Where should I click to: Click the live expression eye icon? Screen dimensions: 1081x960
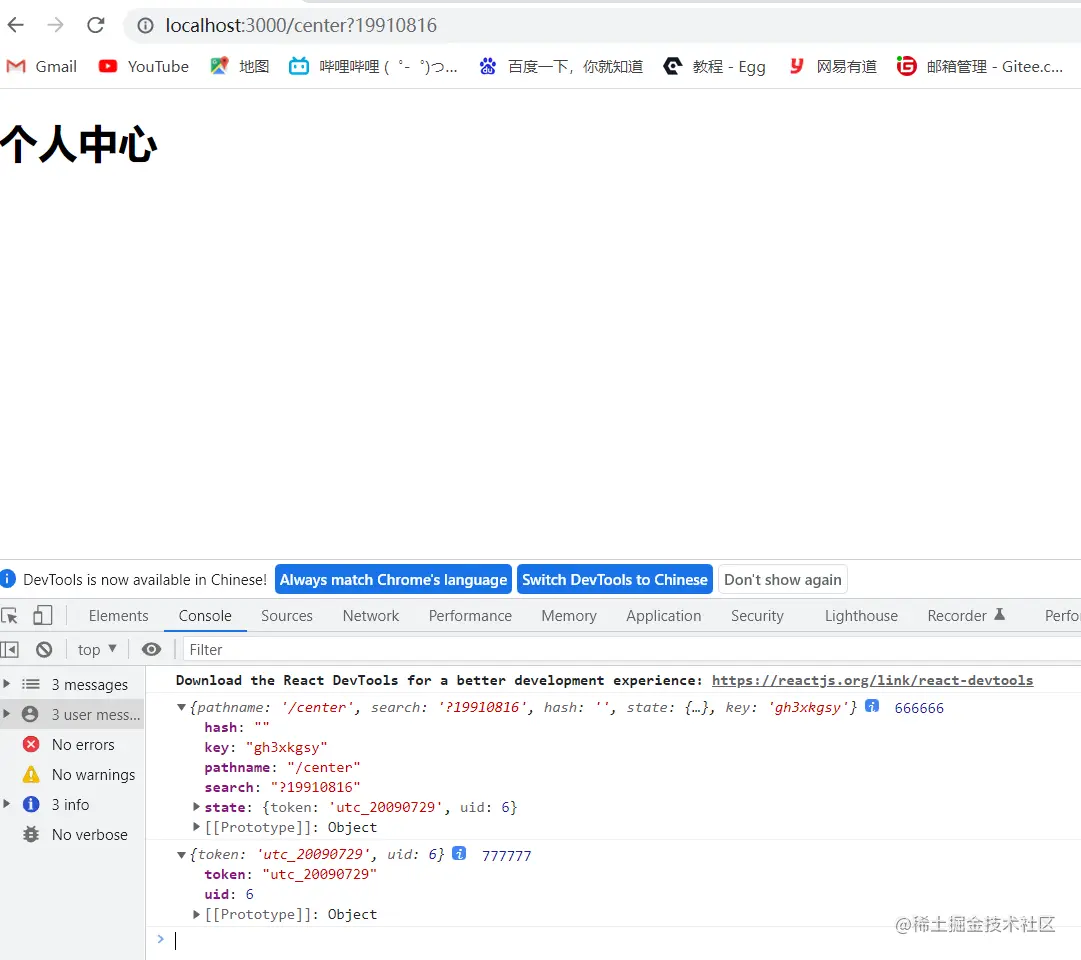[x=151, y=649]
